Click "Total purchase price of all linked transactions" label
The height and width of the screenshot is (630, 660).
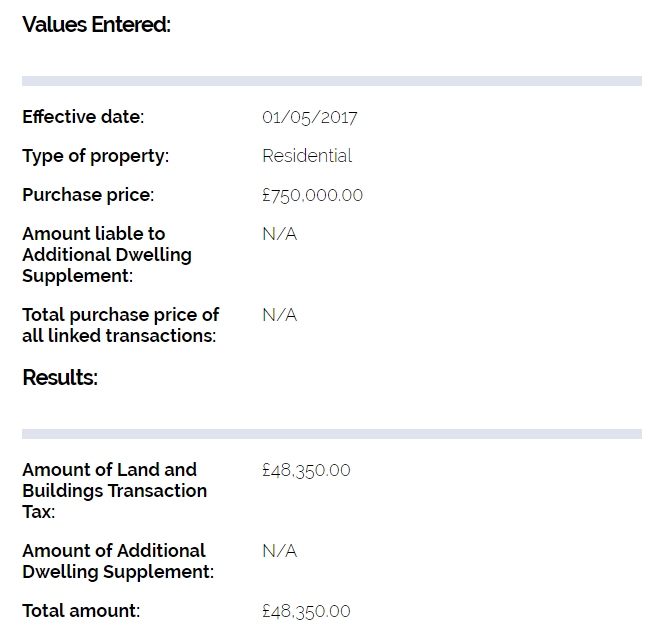(120, 325)
